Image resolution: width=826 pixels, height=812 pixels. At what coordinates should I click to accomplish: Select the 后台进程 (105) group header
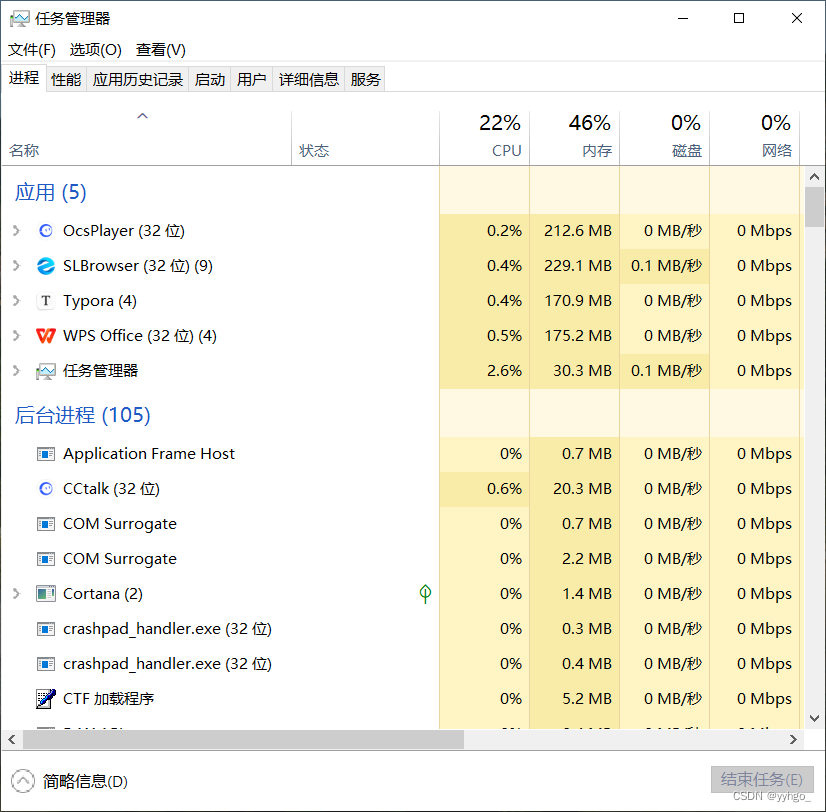(x=83, y=415)
